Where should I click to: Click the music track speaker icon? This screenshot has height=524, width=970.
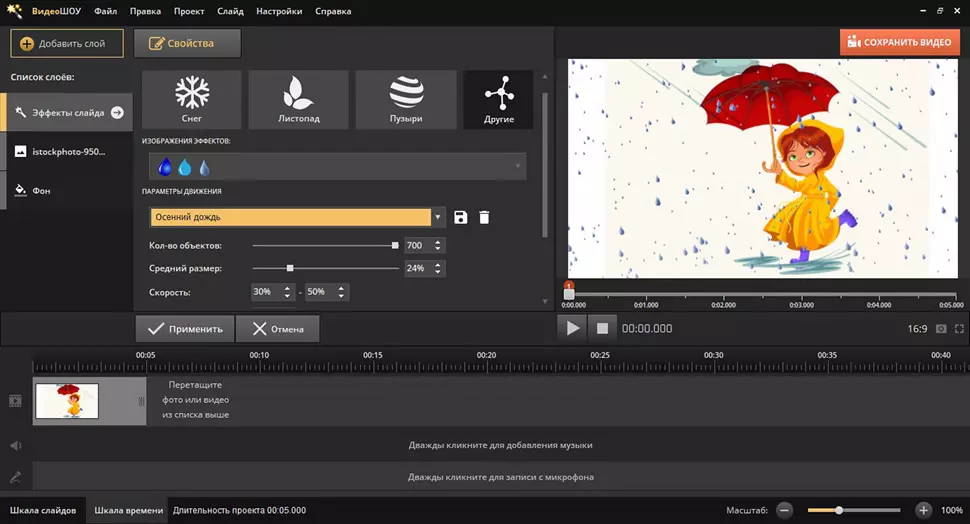[x=15, y=445]
